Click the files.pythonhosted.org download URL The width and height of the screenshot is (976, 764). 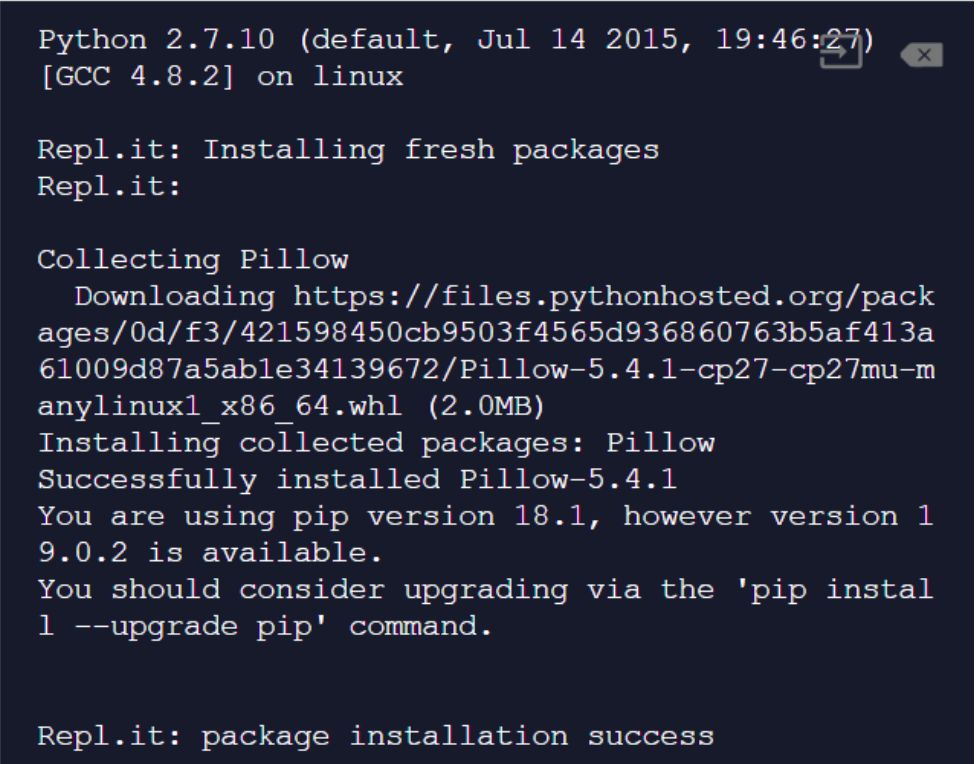pyautogui.click(x=613, y=296)
